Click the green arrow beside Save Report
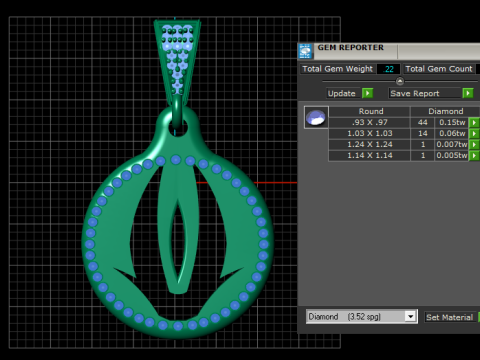480x360 pixels. [468, 93]
